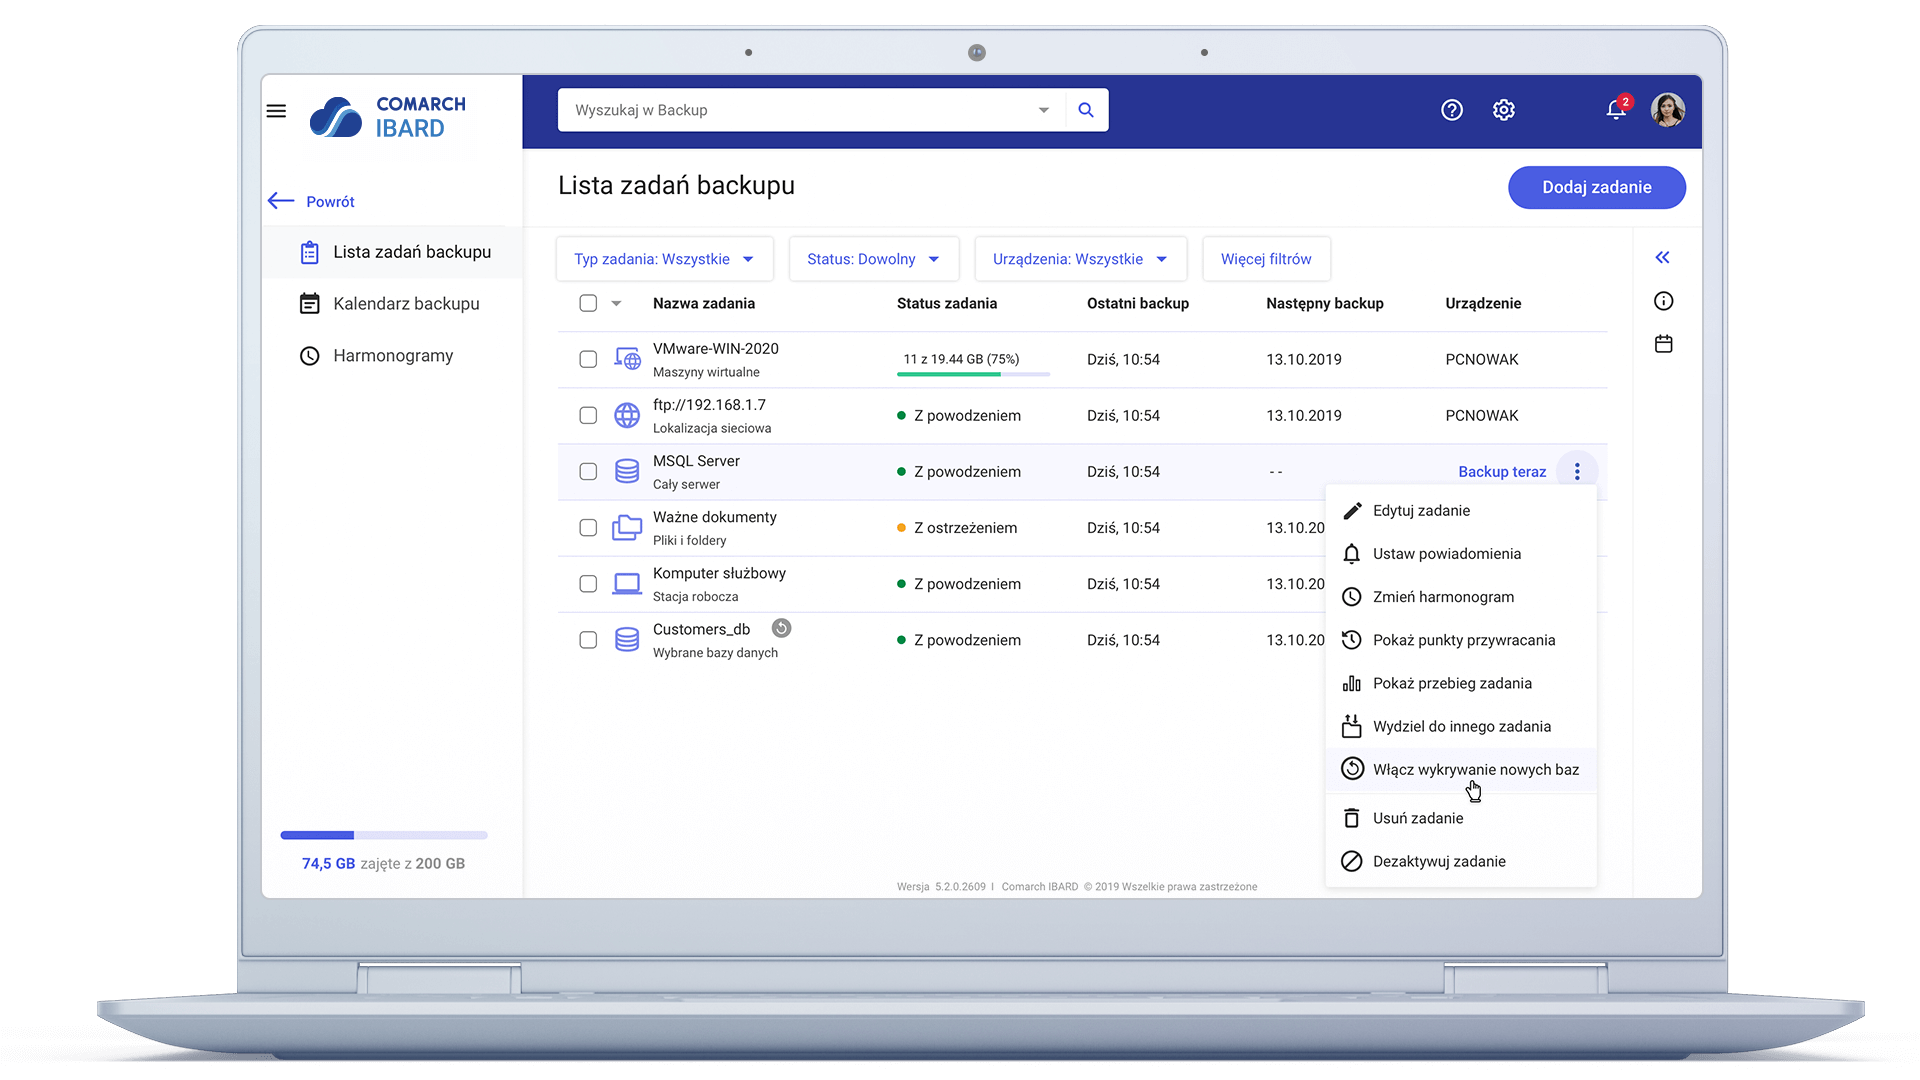Screen dimensions: 1920x1080
Task: Collapse the right side panel with the double-chevron icon
Action: (x=1662, y=258)
